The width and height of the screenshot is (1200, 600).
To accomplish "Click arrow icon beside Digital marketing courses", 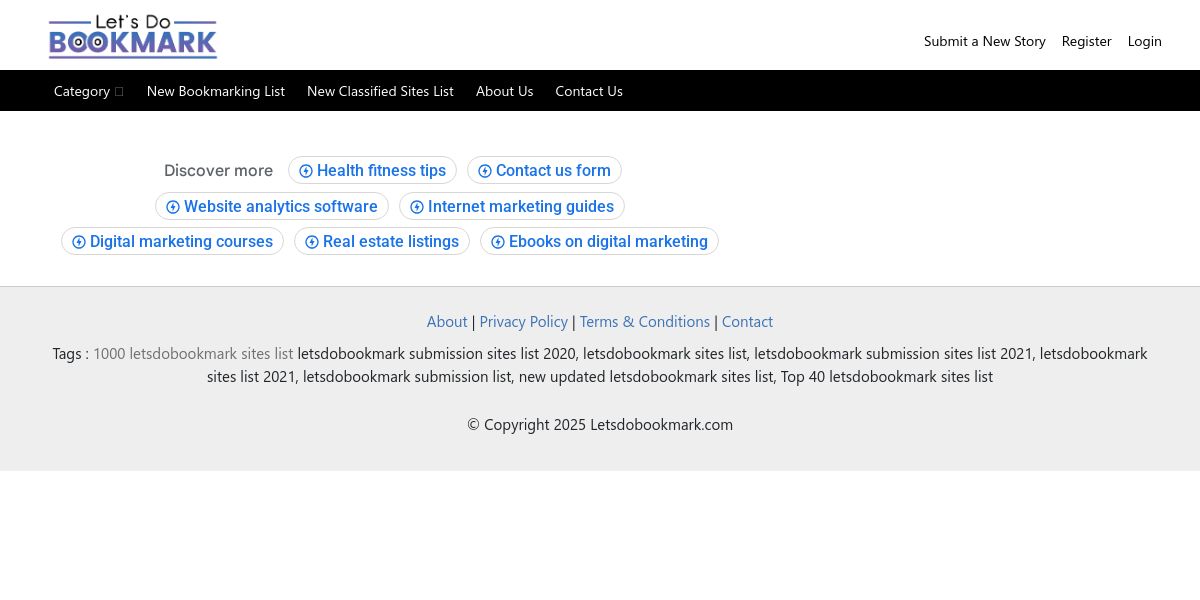I will (79, 242).
